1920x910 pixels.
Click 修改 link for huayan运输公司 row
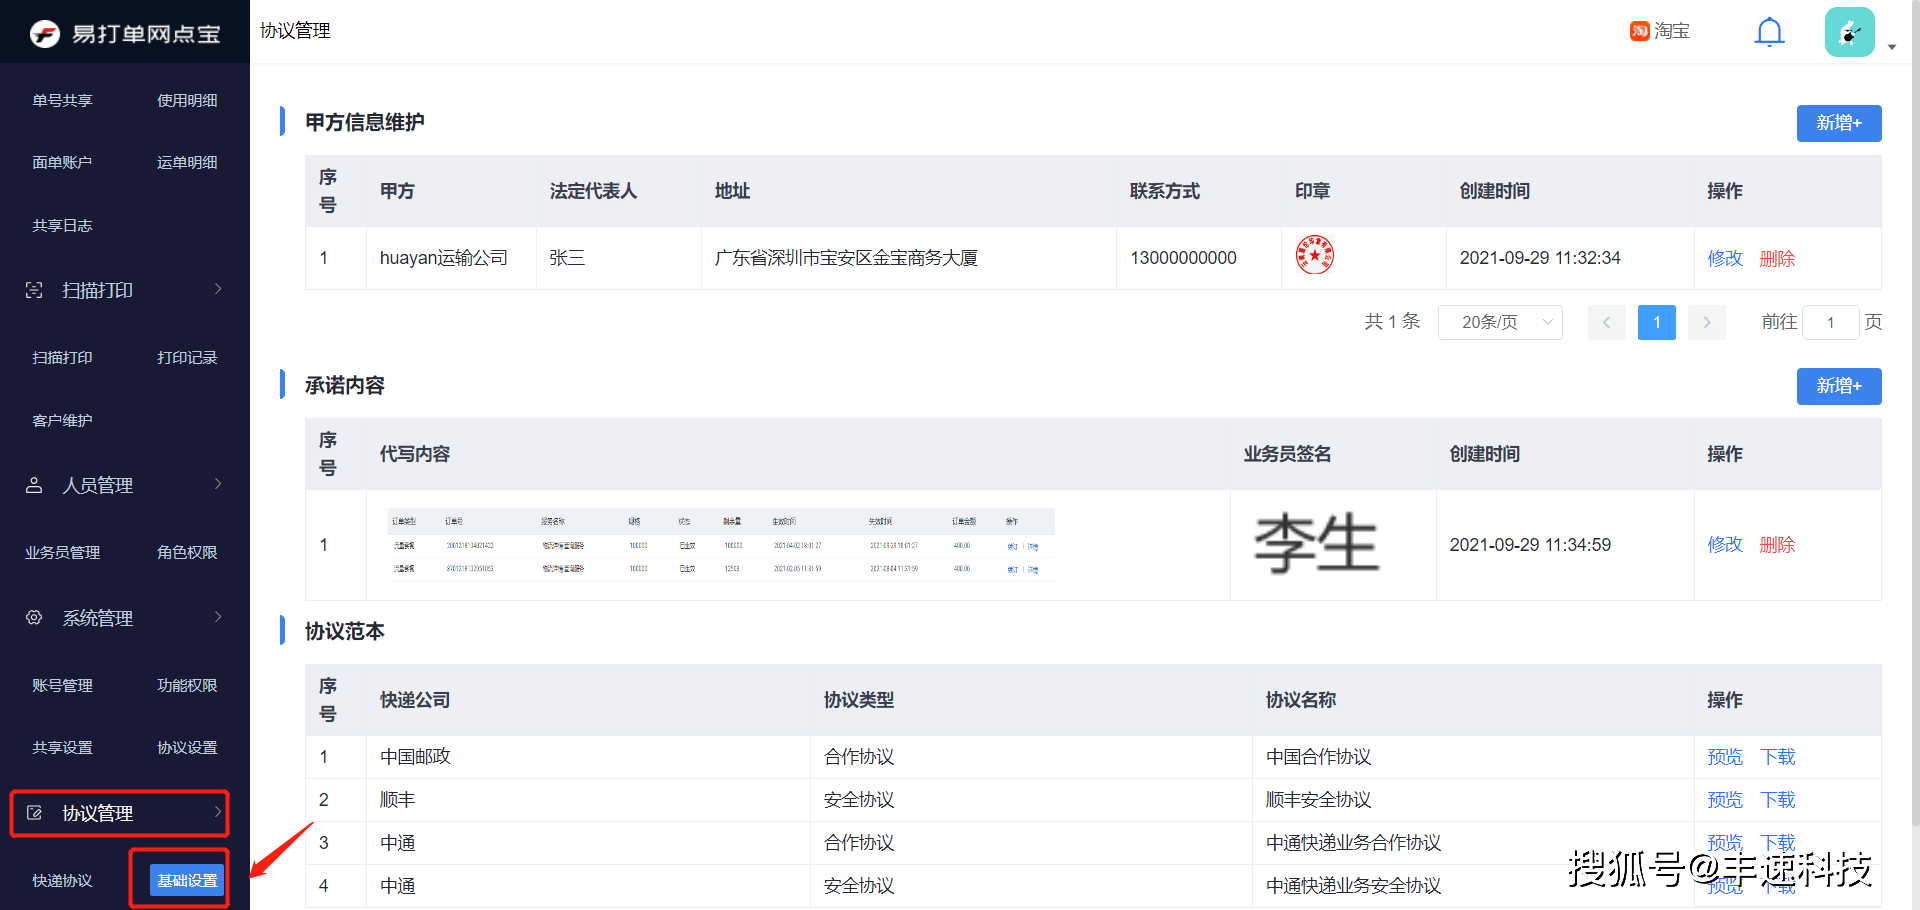pos(1725,258)
